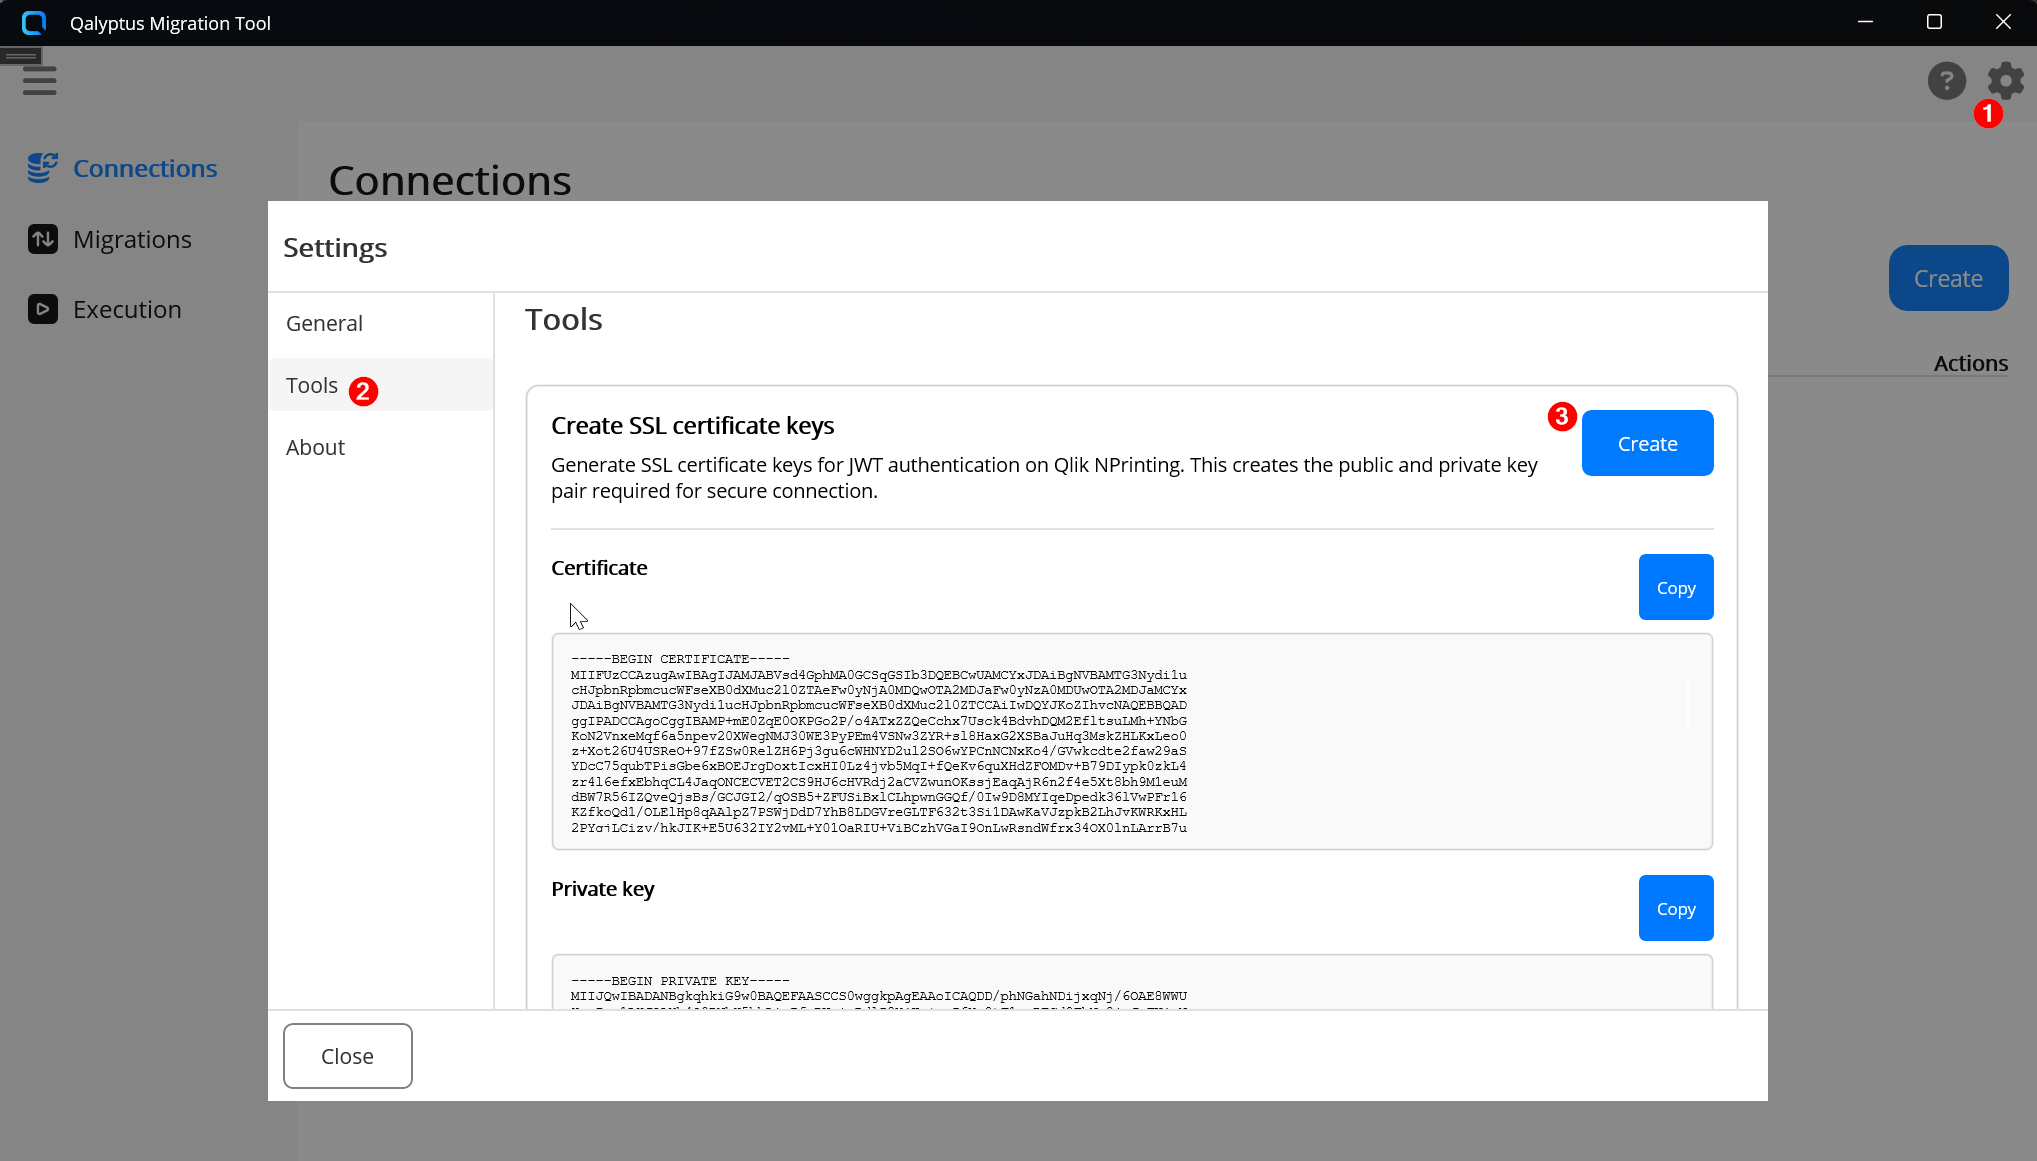Open Execution using its play icon
Screen dimensions: 2037x1161
(42, 309)
